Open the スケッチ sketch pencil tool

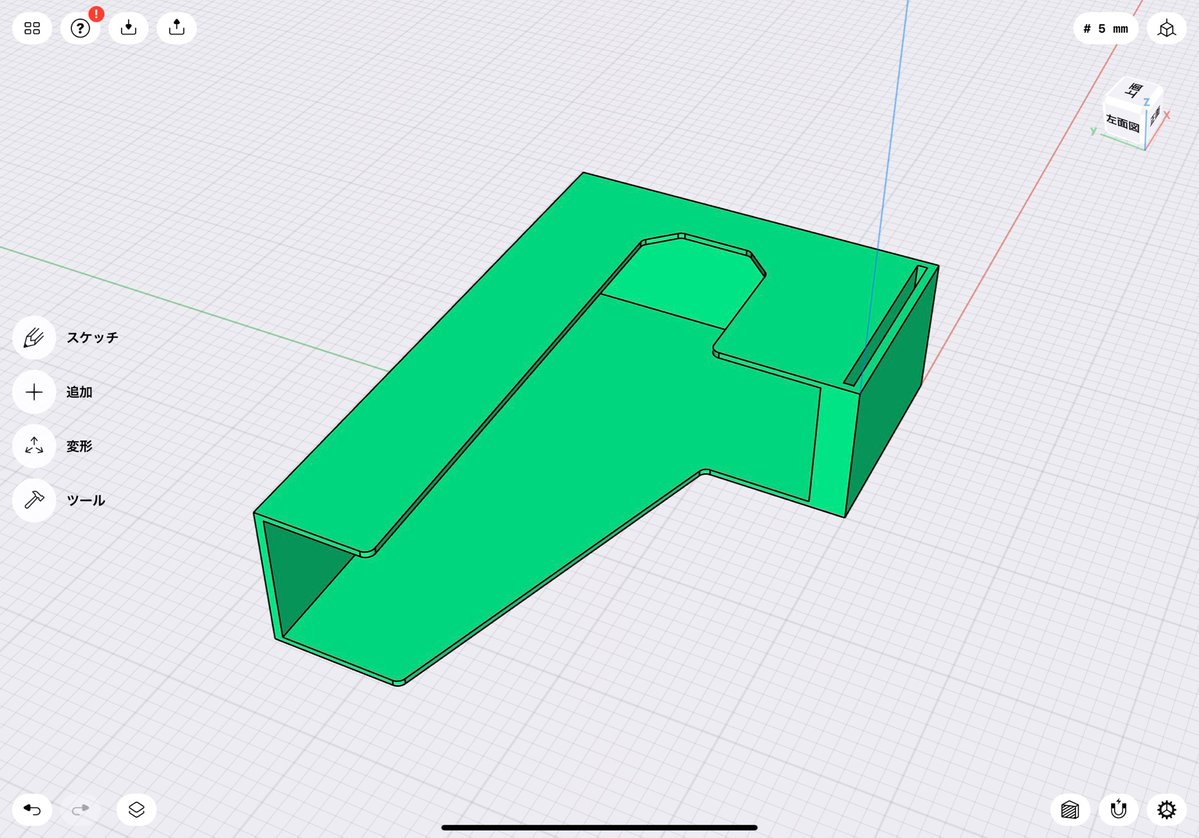click(34, 338)
